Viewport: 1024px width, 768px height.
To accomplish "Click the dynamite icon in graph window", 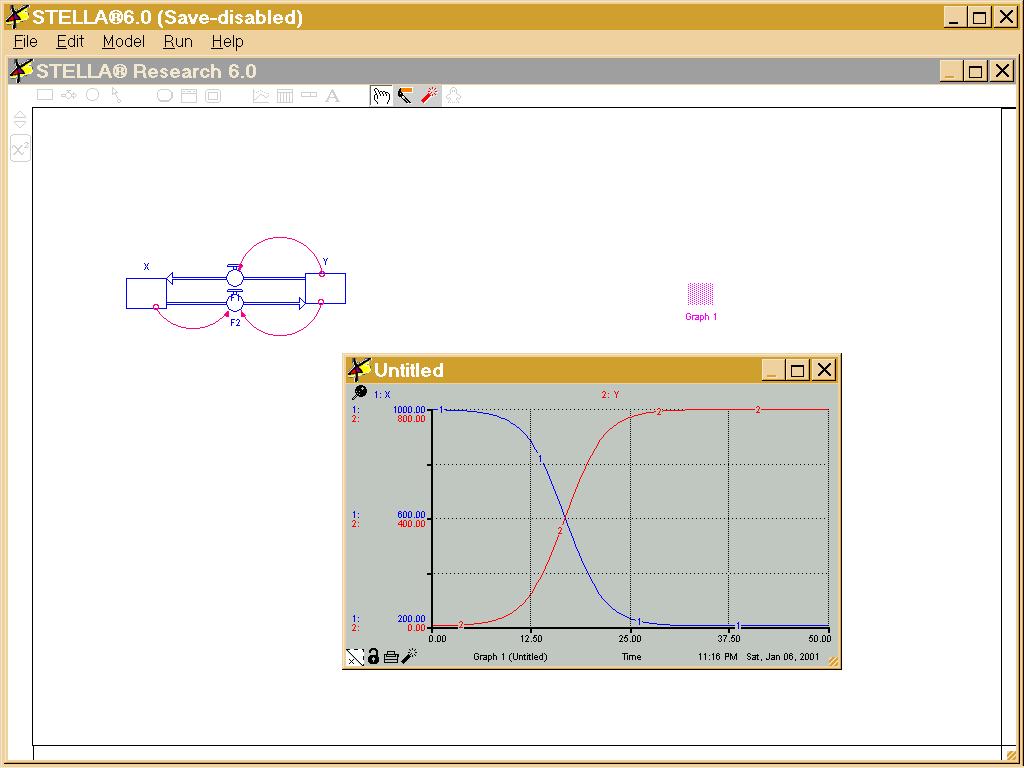I will (409, 656).
